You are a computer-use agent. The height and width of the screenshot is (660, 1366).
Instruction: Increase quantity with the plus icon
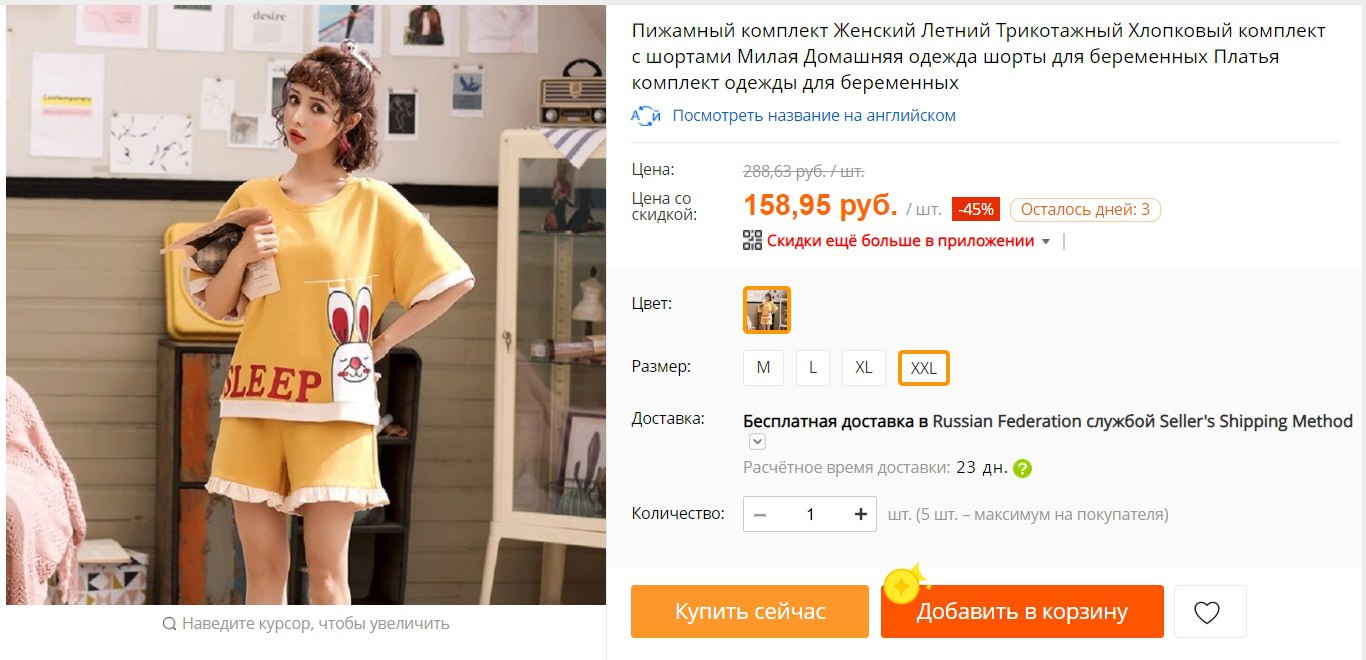point(861,515)
